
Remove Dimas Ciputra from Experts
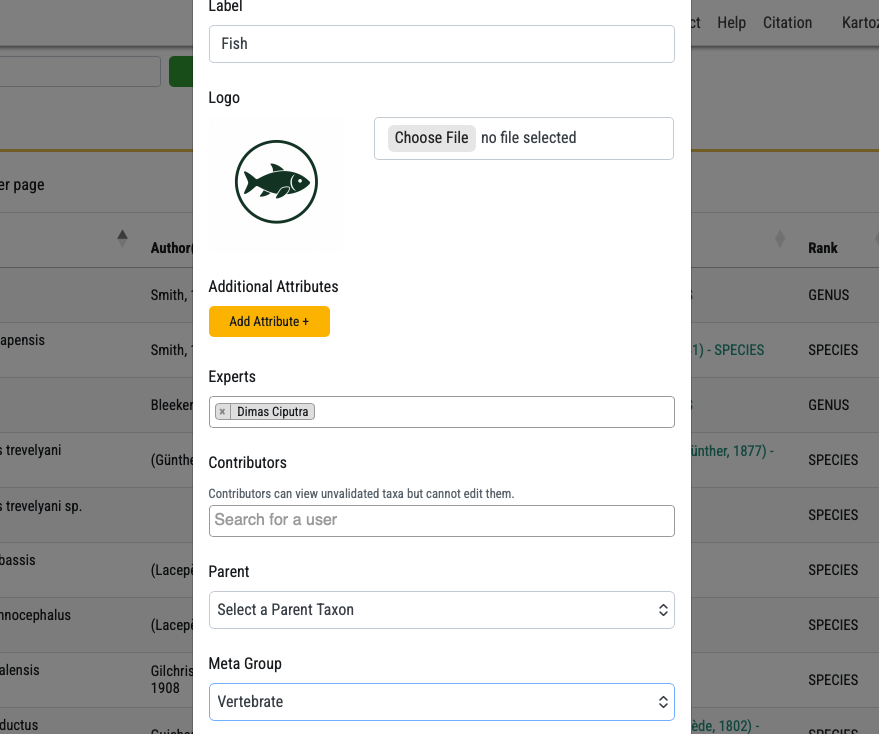click(223, 412)
